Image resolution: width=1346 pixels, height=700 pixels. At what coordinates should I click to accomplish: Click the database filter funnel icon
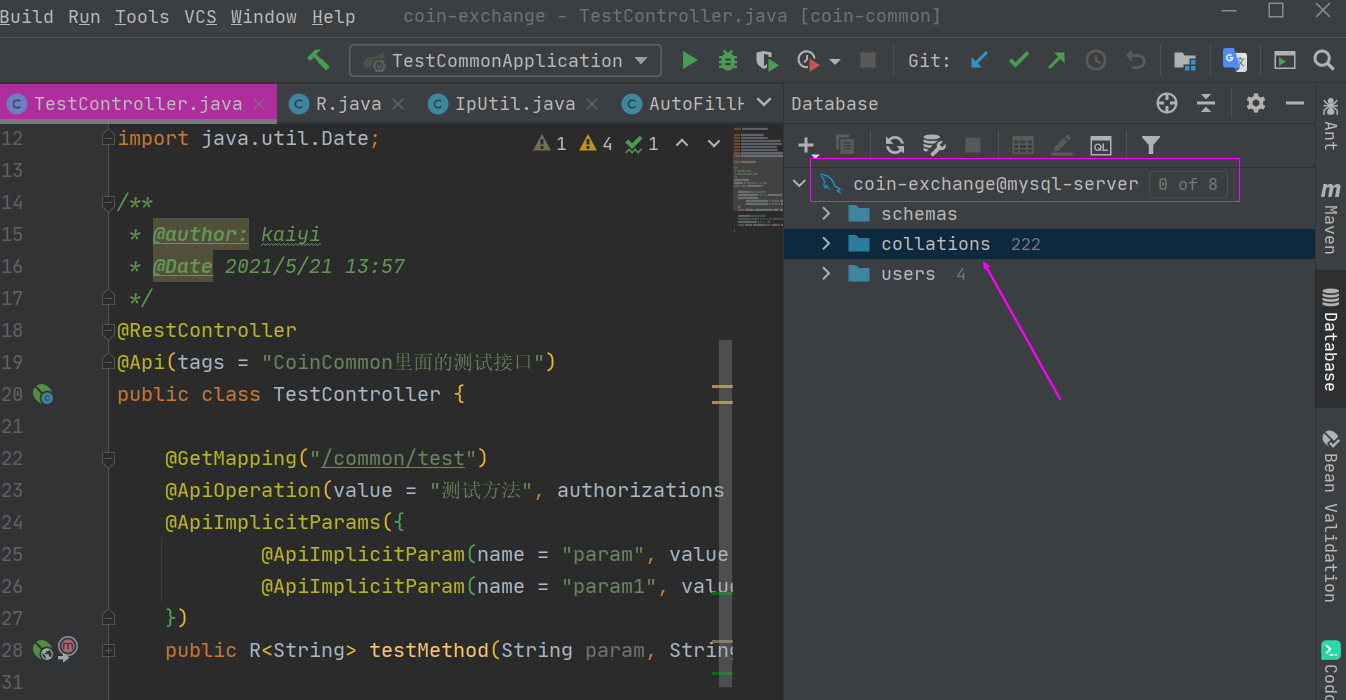coord(1150,145)
